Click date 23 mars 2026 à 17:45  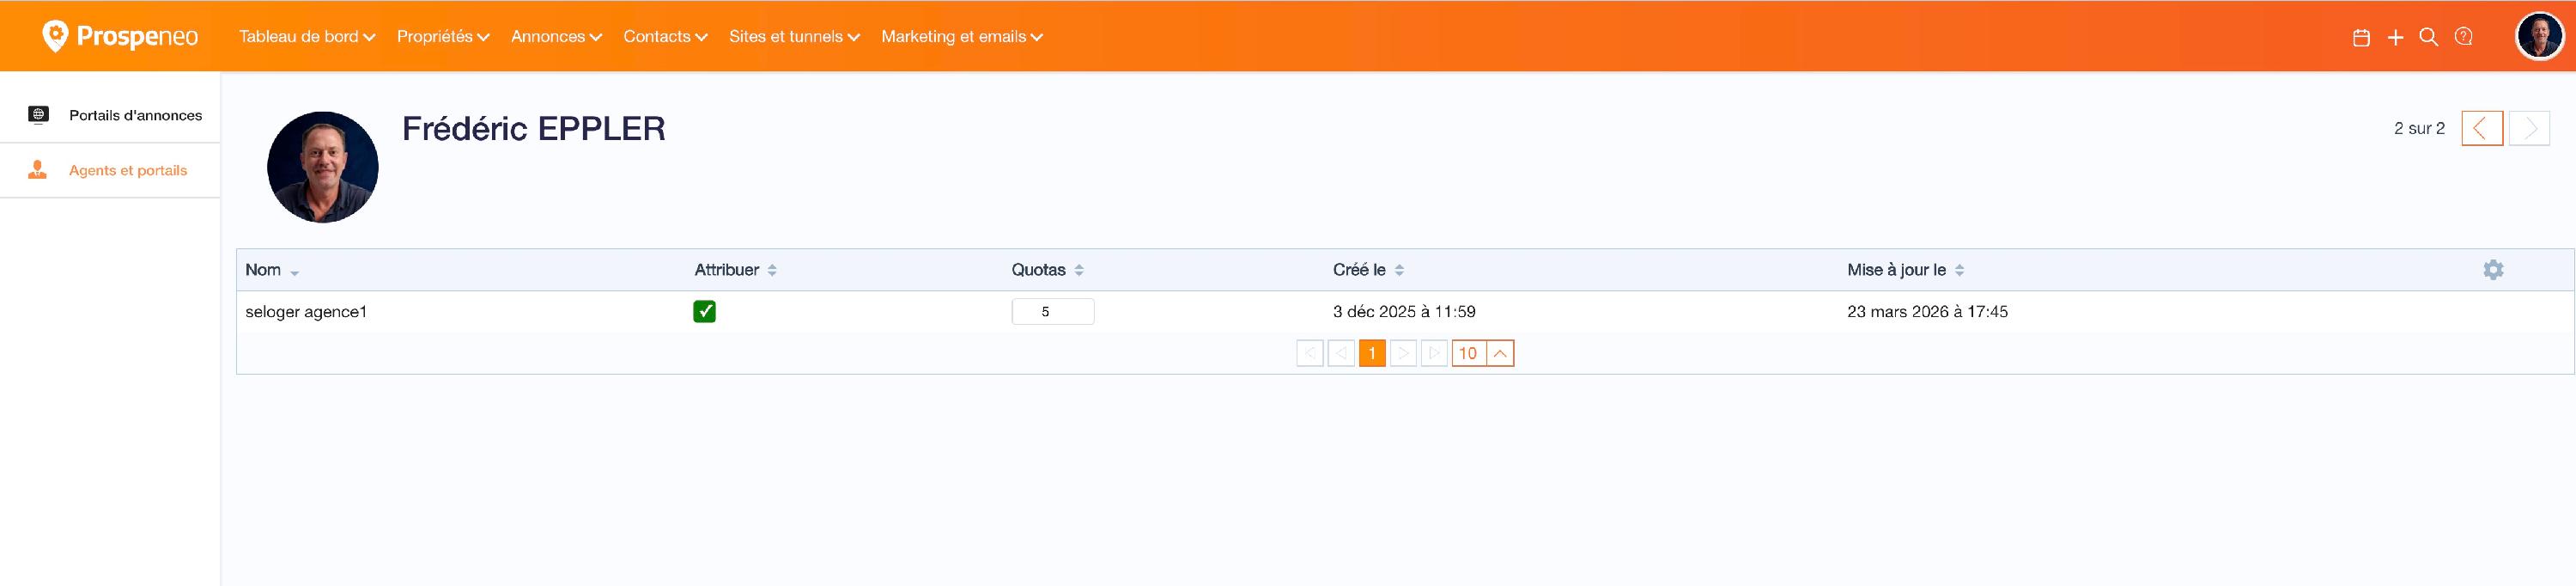[1927, 312]
